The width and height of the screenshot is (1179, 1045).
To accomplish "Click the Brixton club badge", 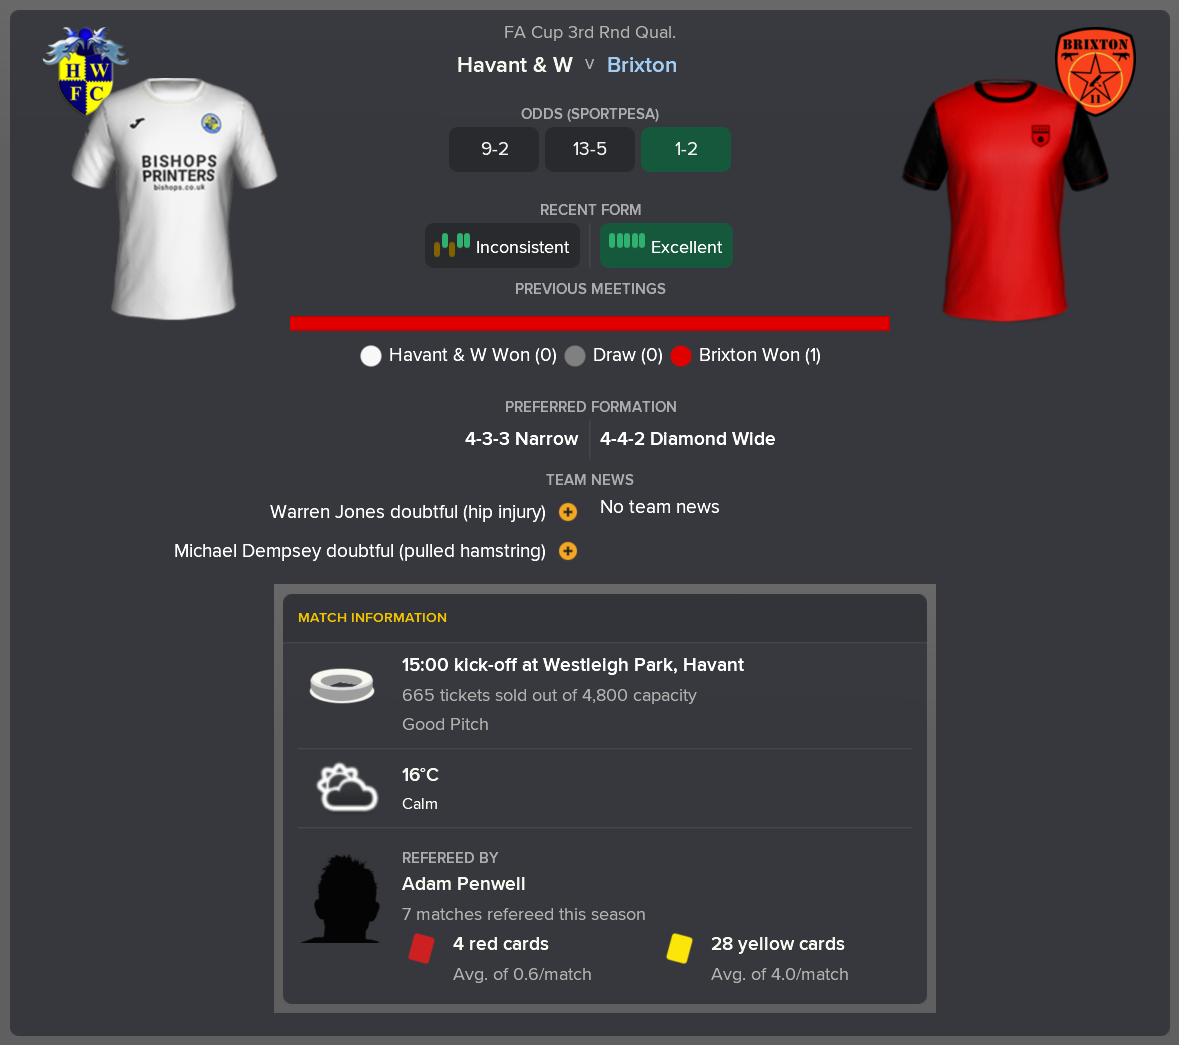I will pyautogui.click(x=1096, y=71).
